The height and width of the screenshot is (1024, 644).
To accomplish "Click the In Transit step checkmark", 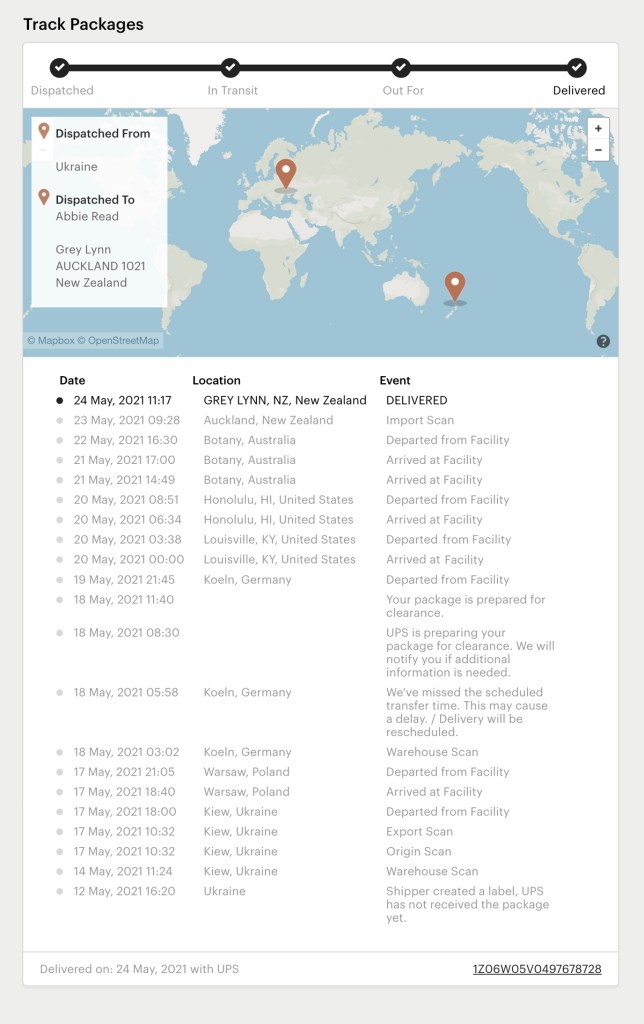I will [231, 68].
